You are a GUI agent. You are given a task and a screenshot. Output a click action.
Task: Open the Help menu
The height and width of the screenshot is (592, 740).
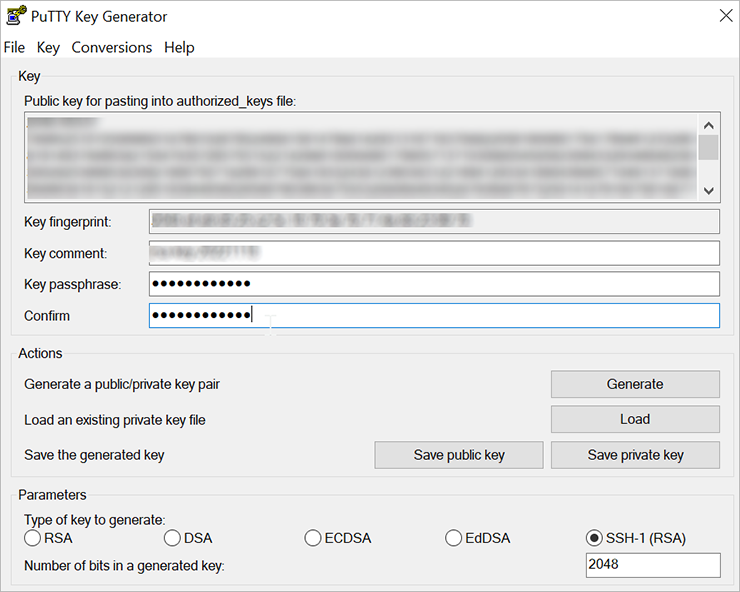(x=179, y=48)
